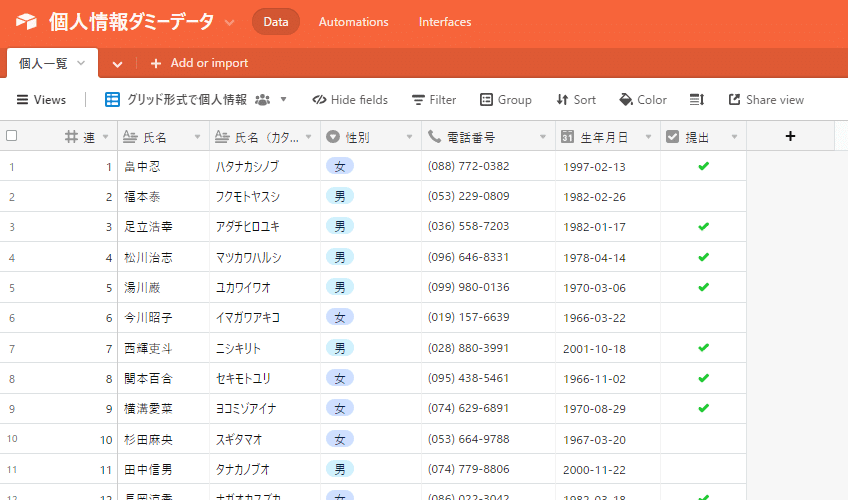Open the Automations tab

[353, 22]
